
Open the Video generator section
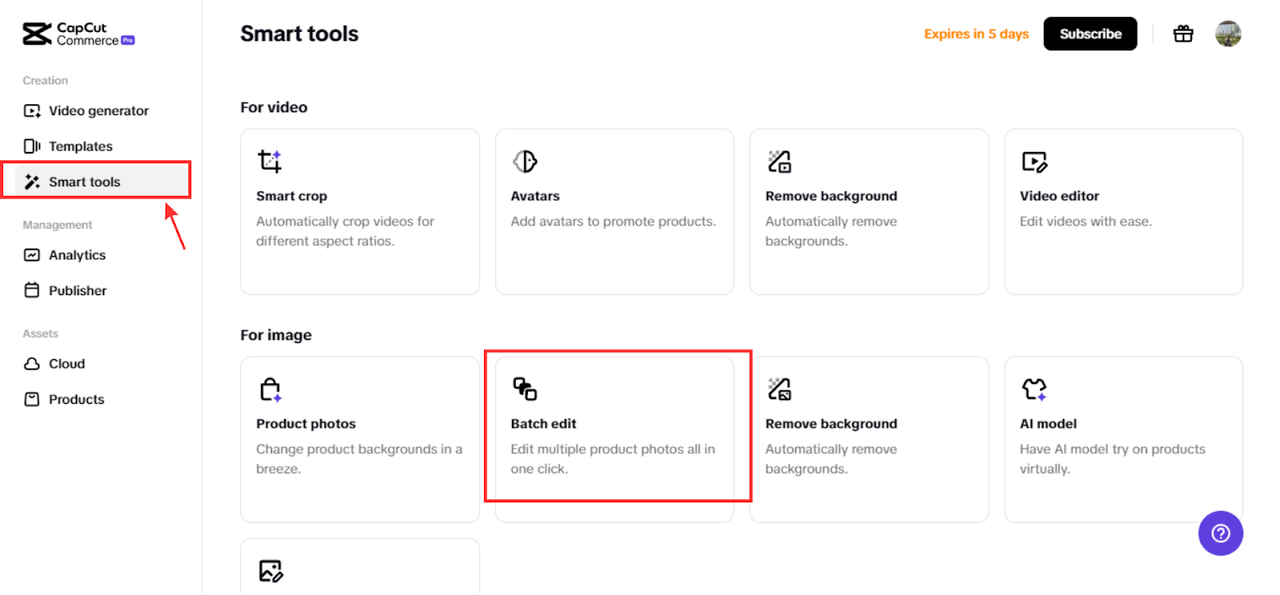click(87, 110)
